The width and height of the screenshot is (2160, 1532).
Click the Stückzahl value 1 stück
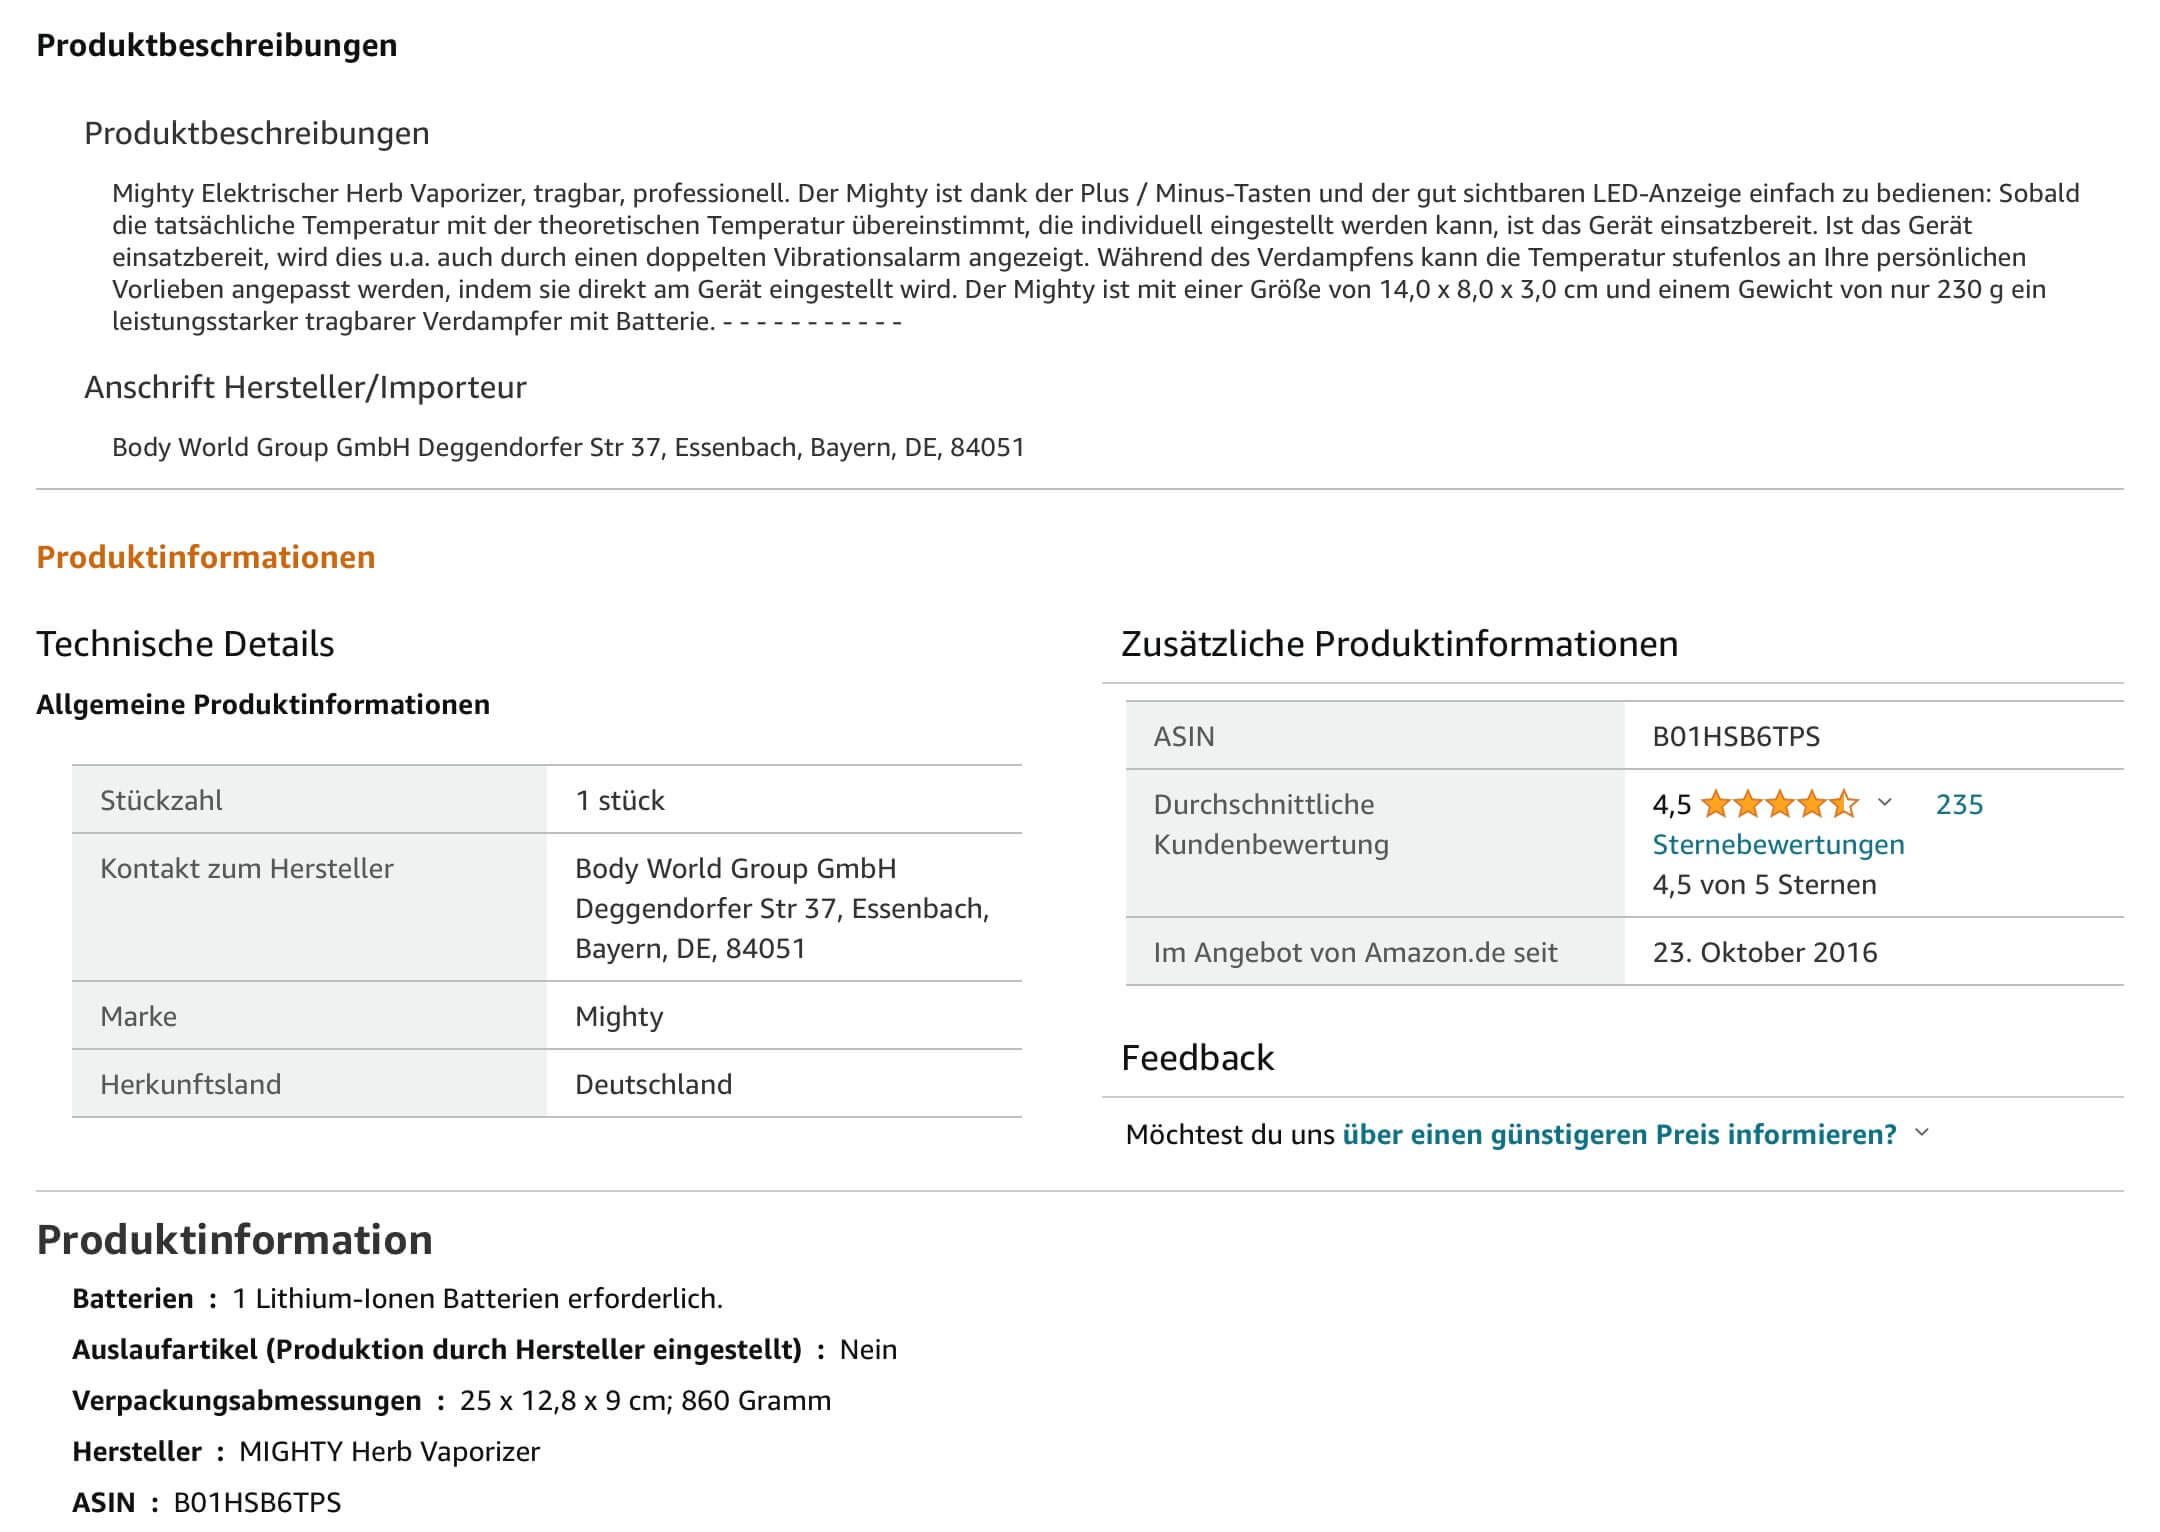pyautogui.click(x=620, y=801)
